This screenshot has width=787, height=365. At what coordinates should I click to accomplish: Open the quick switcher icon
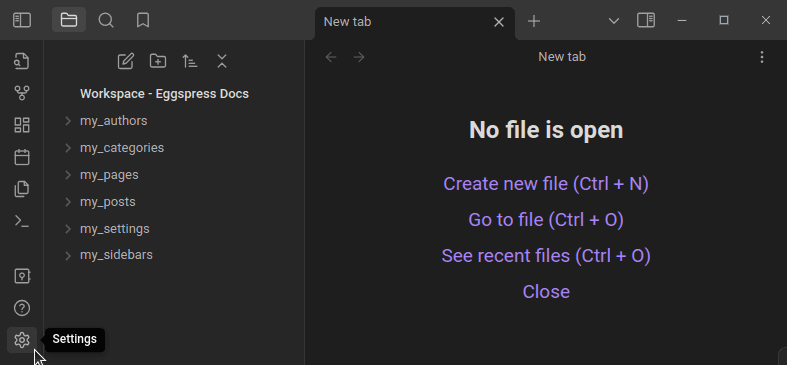tap(22, 61)
